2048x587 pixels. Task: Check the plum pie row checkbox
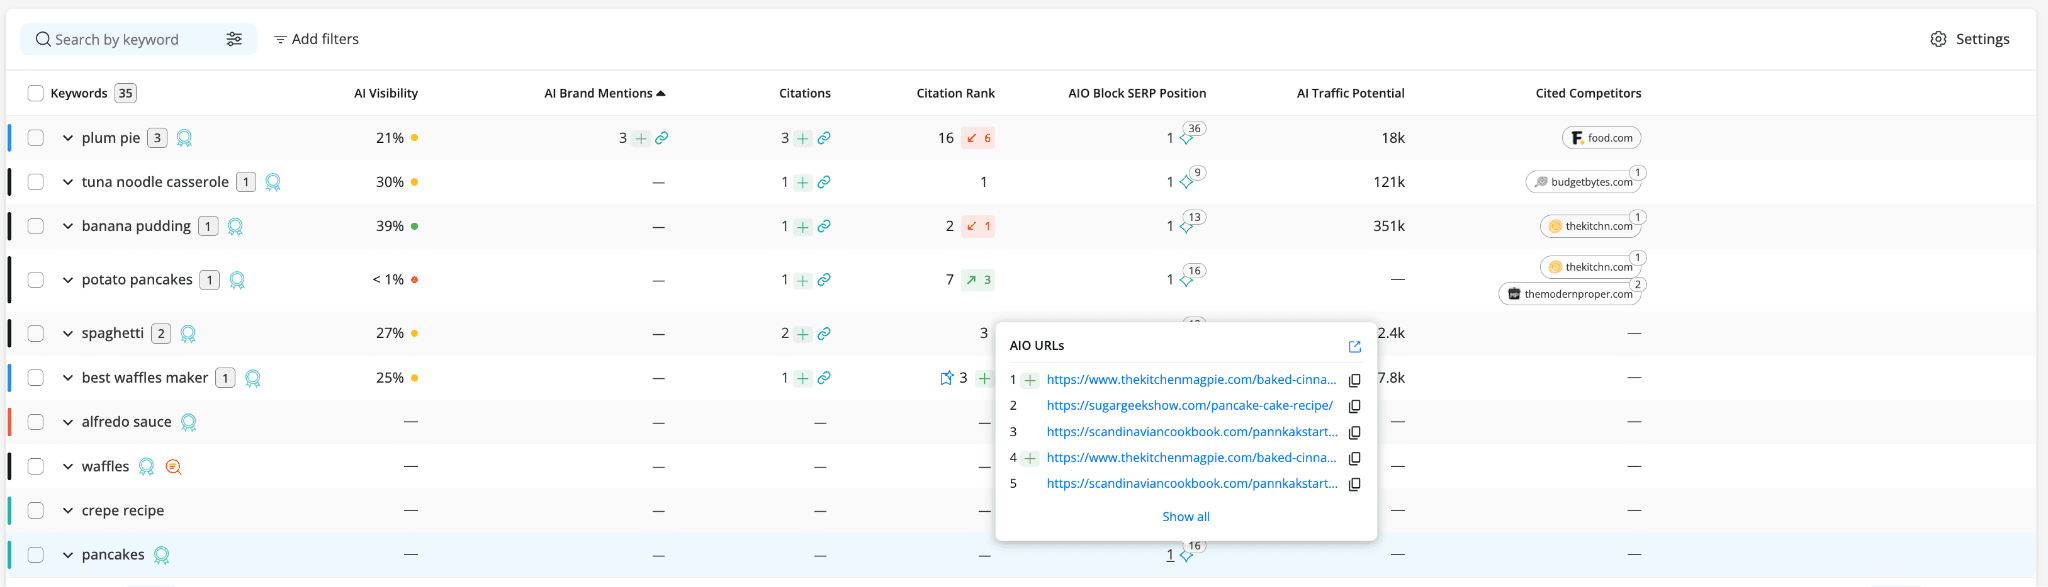tap(36, 138)
